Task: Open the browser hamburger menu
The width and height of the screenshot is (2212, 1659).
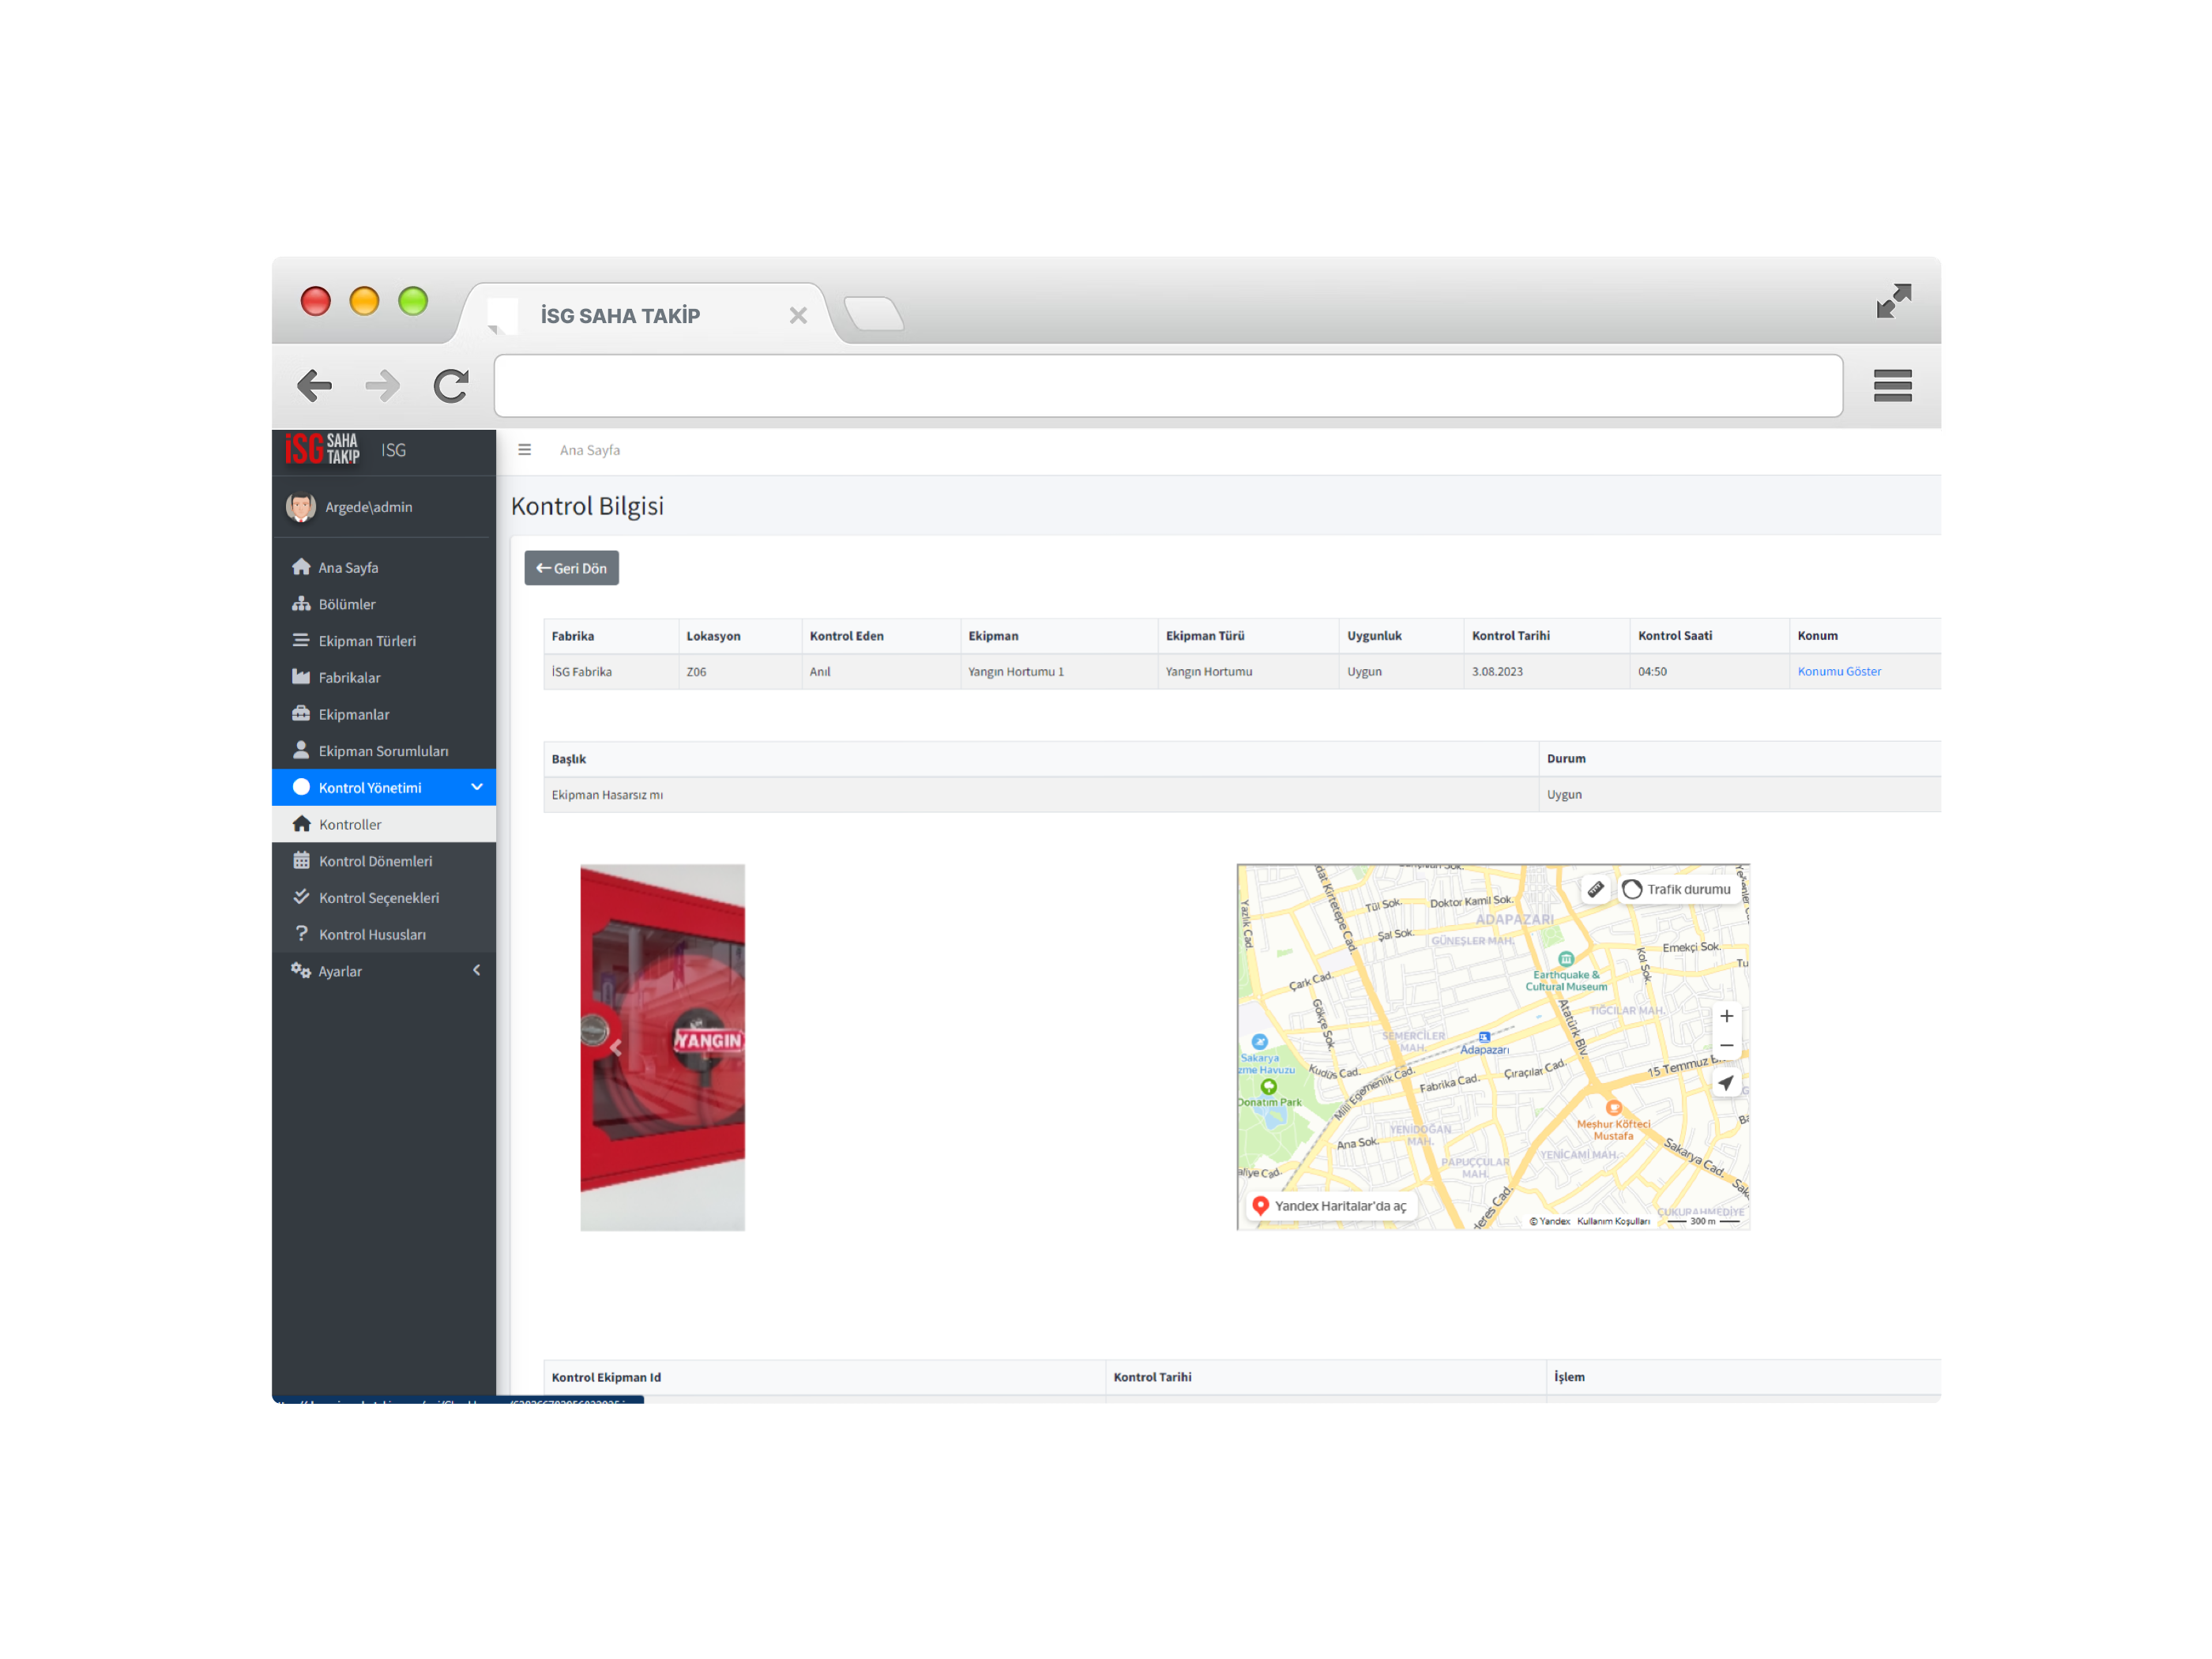Action: 1892,386
